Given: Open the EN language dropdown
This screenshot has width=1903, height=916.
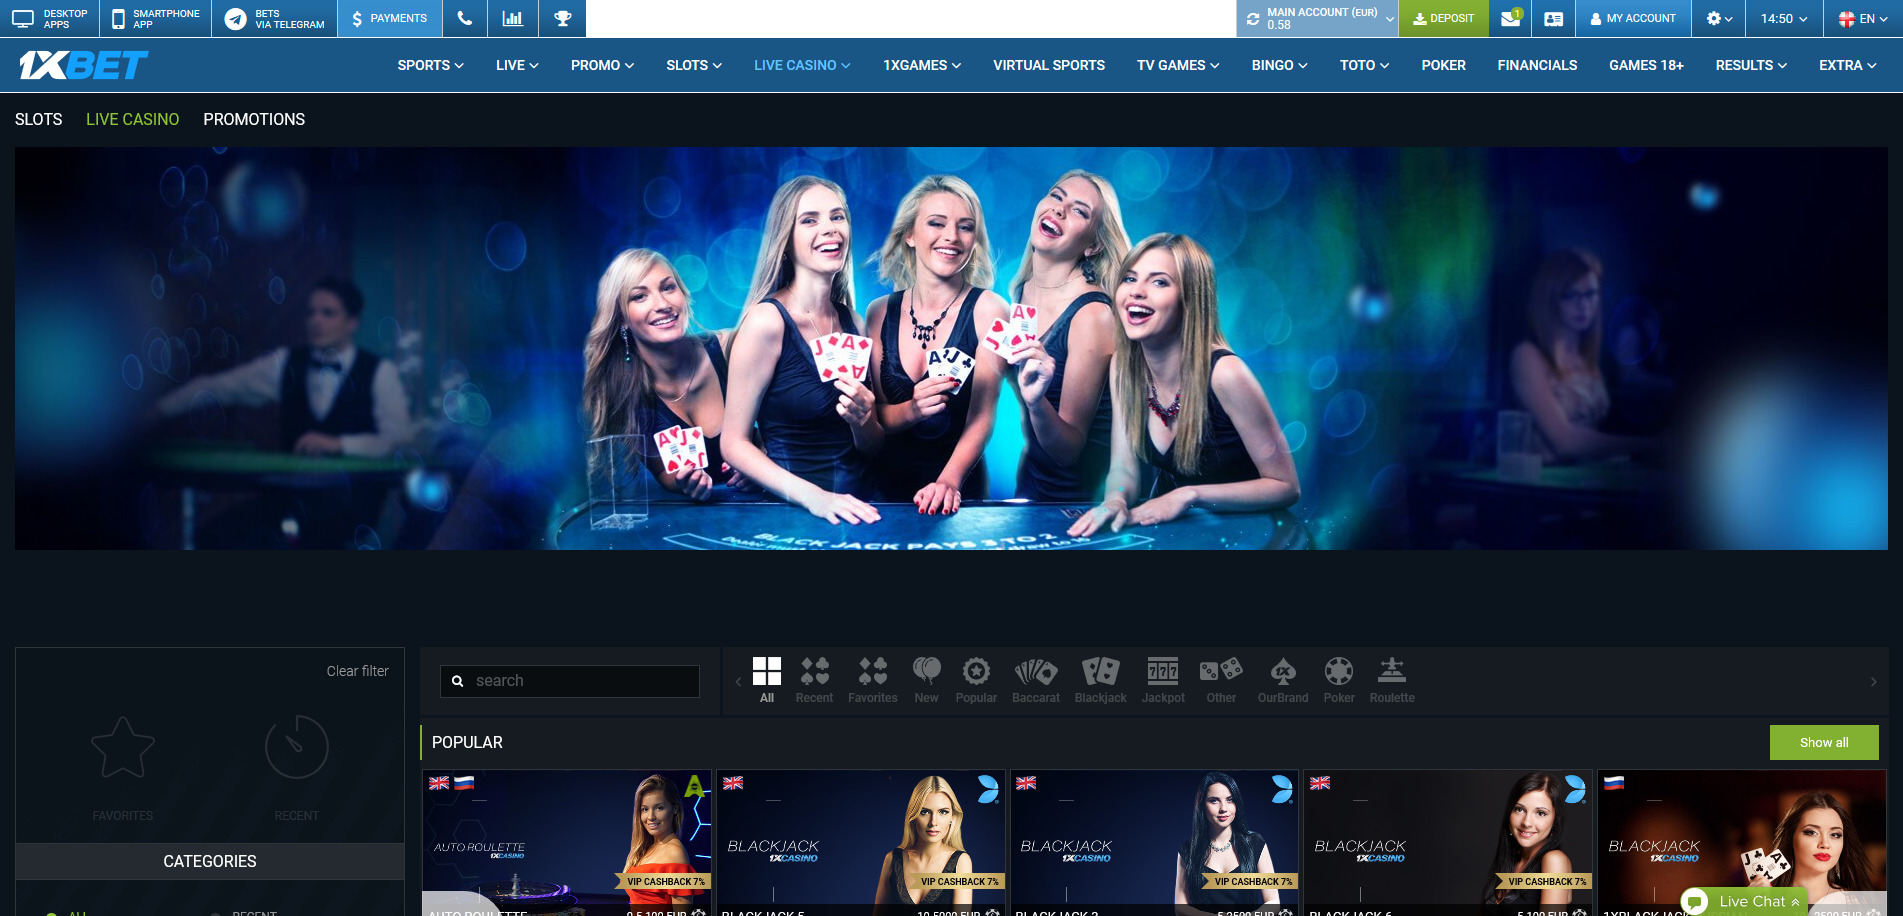Looking at the screenshot, I should point(1860,18).
